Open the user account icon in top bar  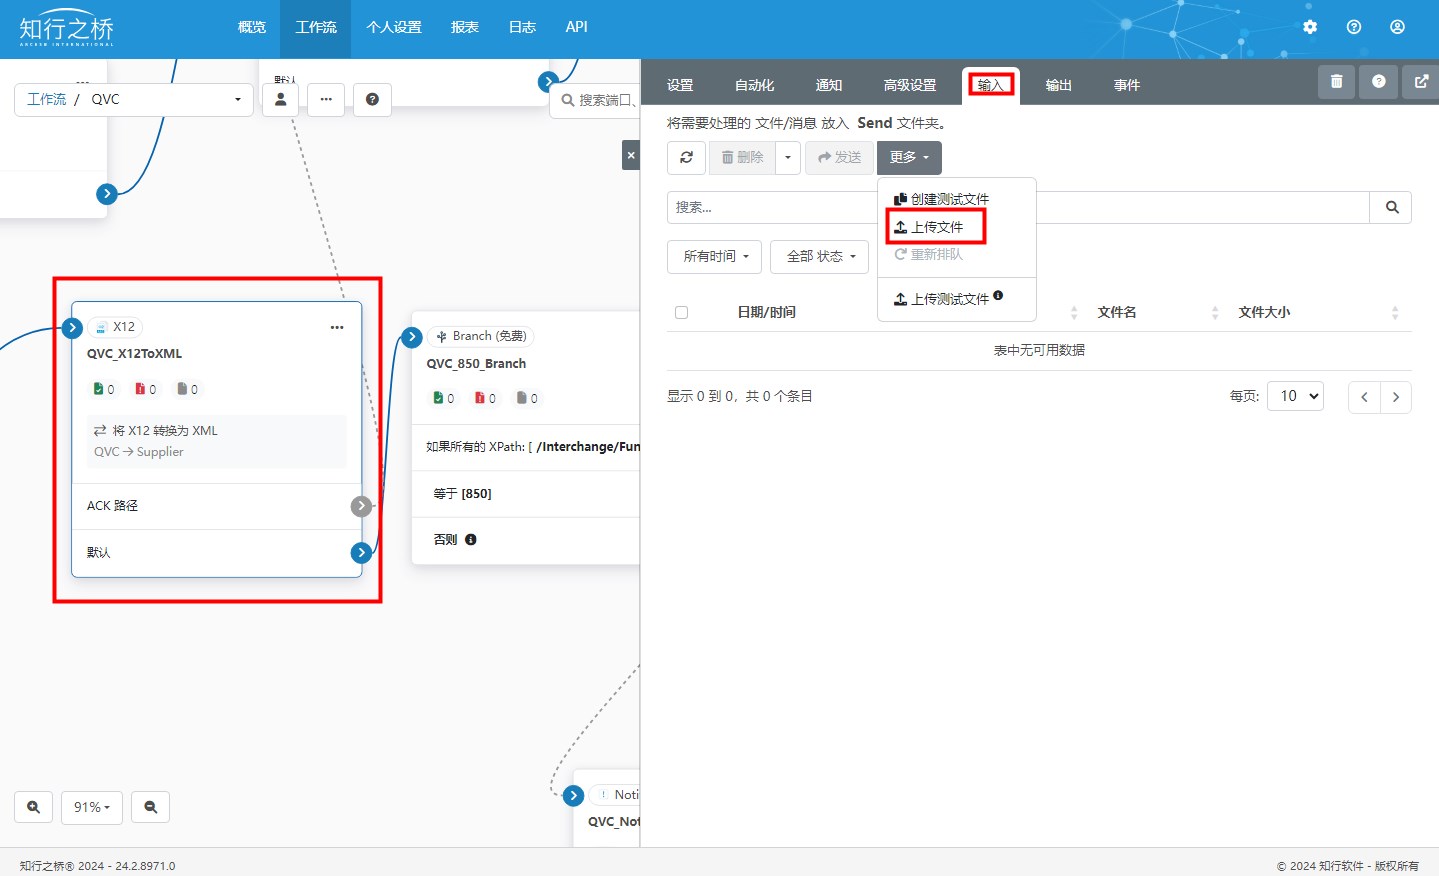click(x=1397, y=27)
